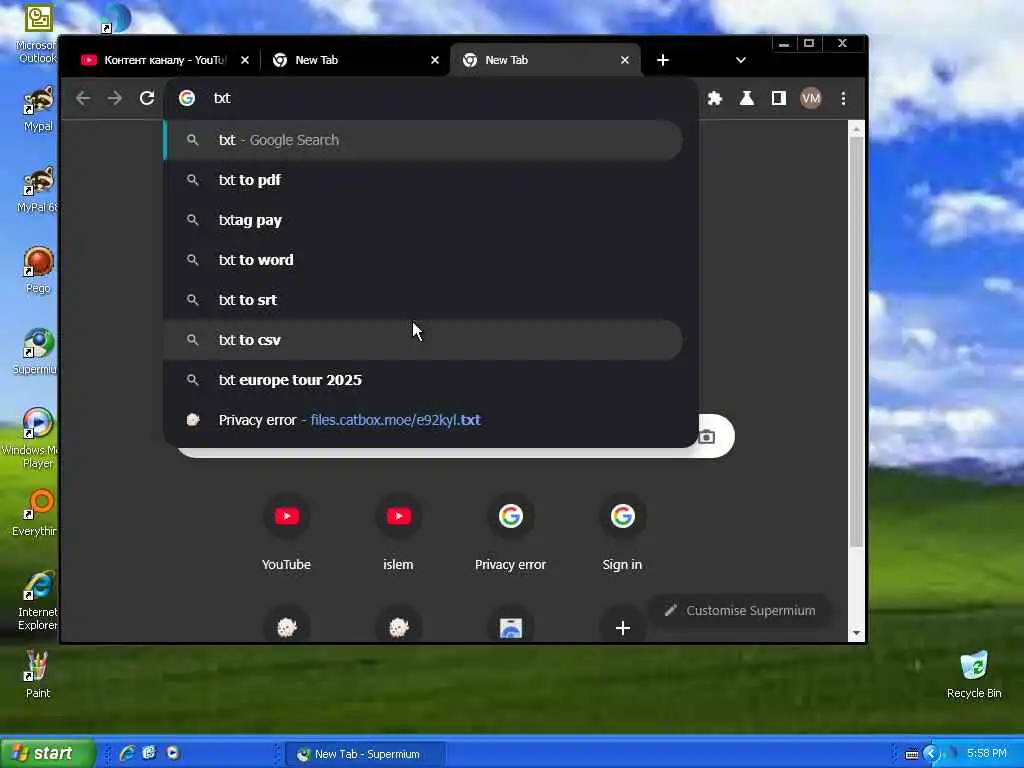Screen dimensions: 1024x768
Task: Toggle the side panel icon
Action: point(778,98)
